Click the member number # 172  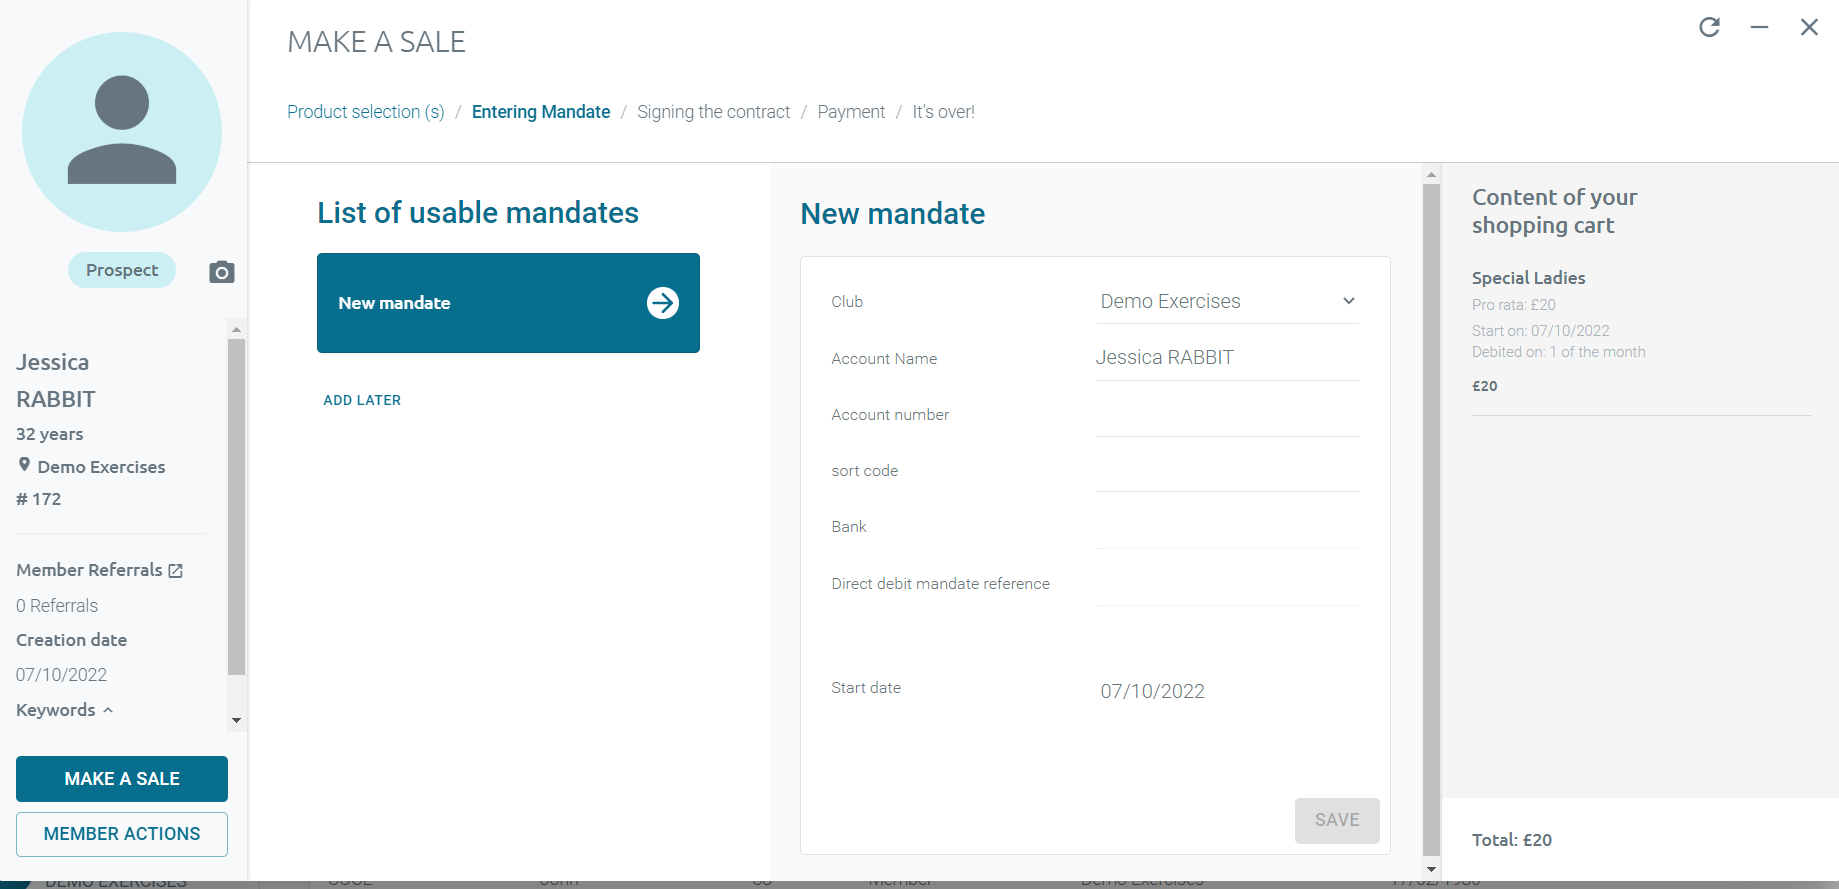point(39,499)
